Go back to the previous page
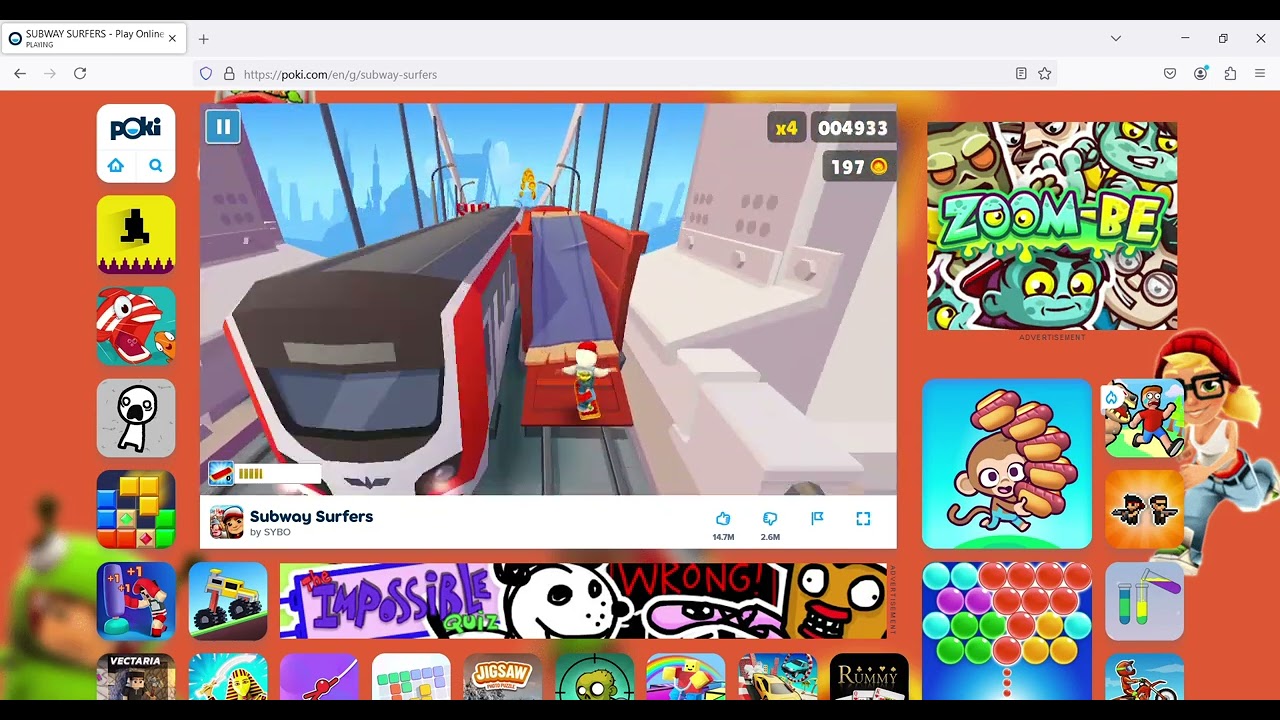 (x=20, y=74)
